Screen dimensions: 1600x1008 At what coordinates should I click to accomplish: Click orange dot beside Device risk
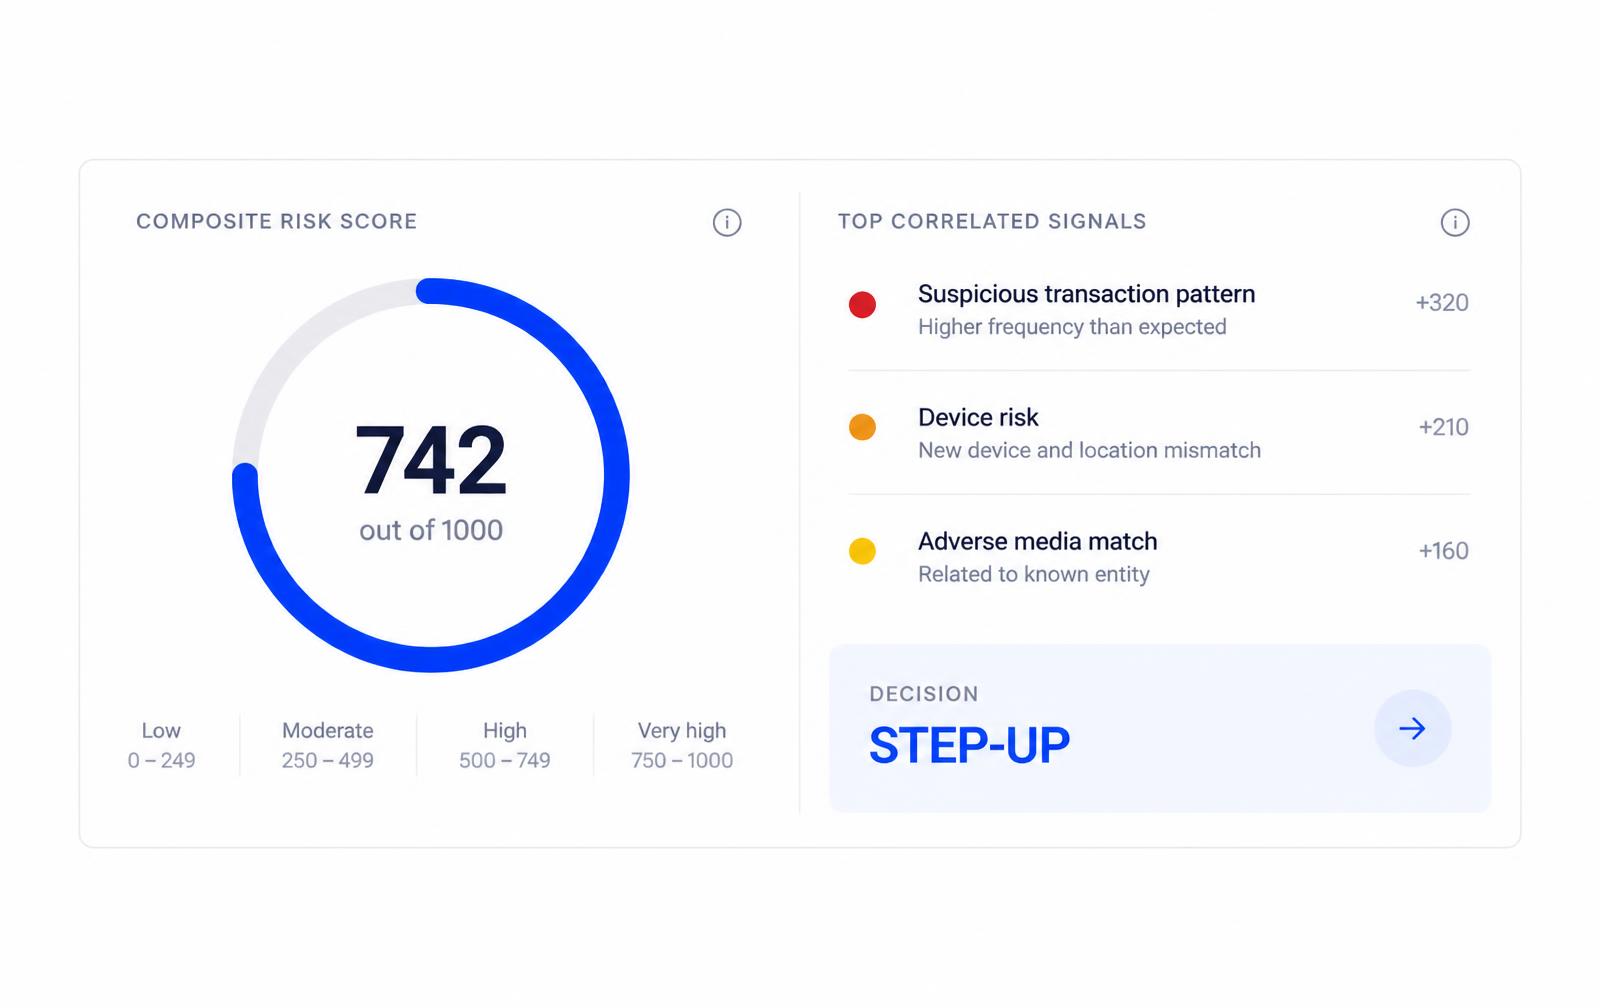pyautogui.click(x=862, y=427)
